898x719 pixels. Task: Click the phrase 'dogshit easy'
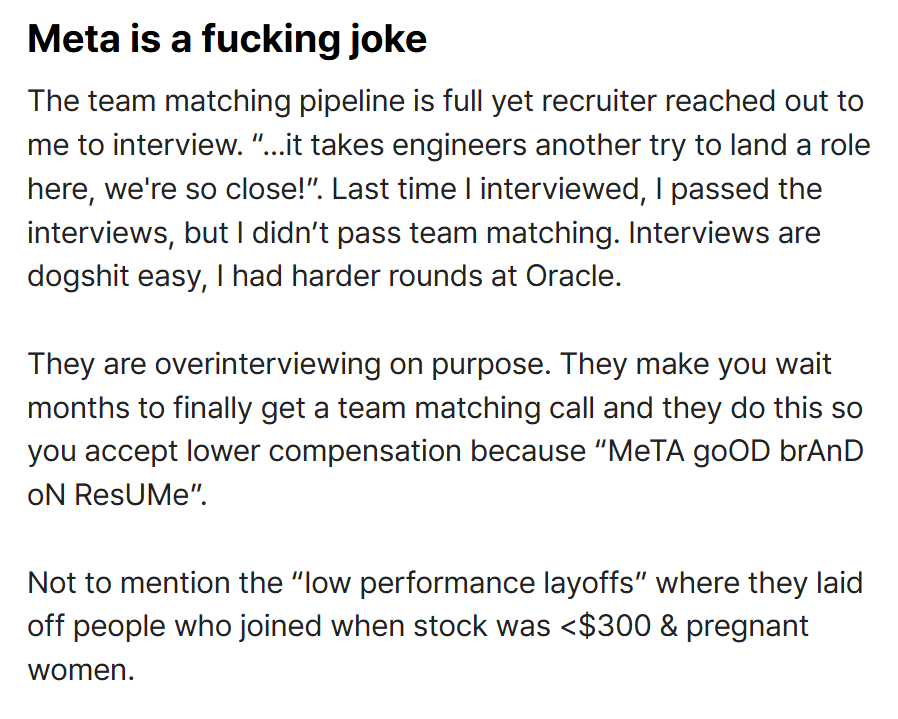[x=115, y=277]
